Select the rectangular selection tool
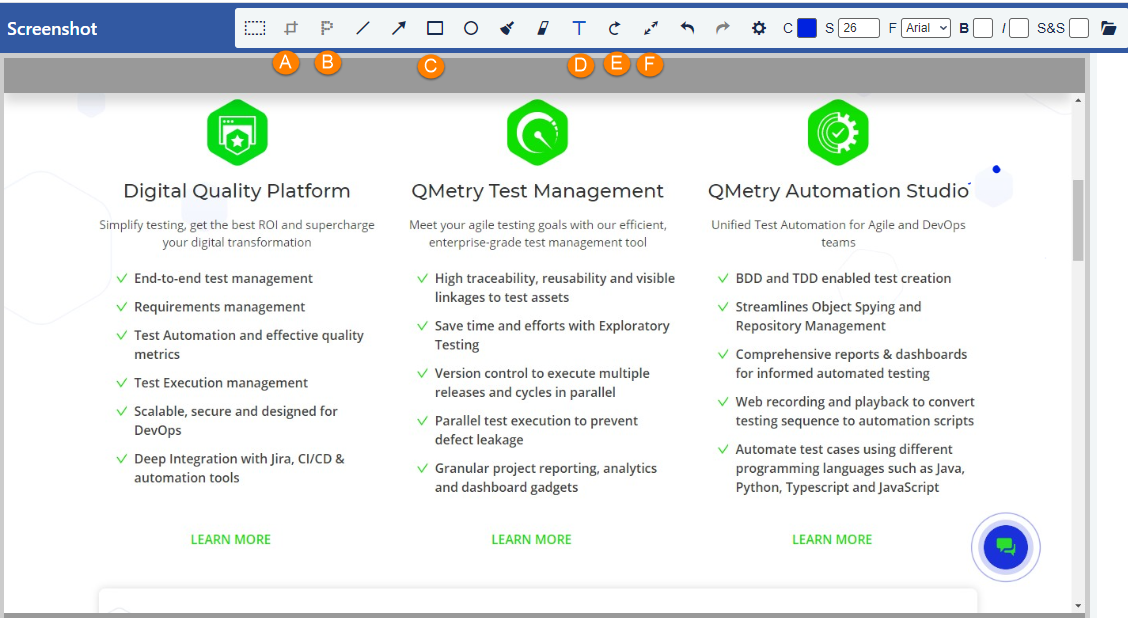 [254, 27]
